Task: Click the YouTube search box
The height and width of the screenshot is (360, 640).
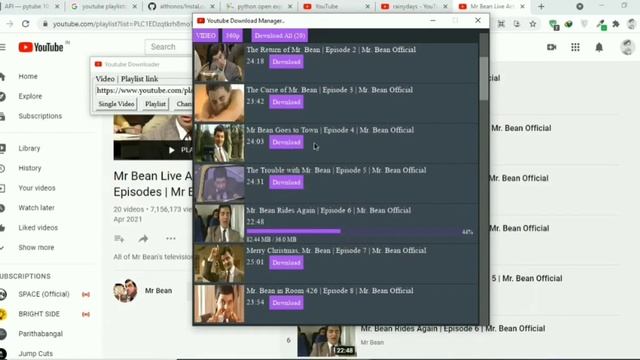Action: 169,47
